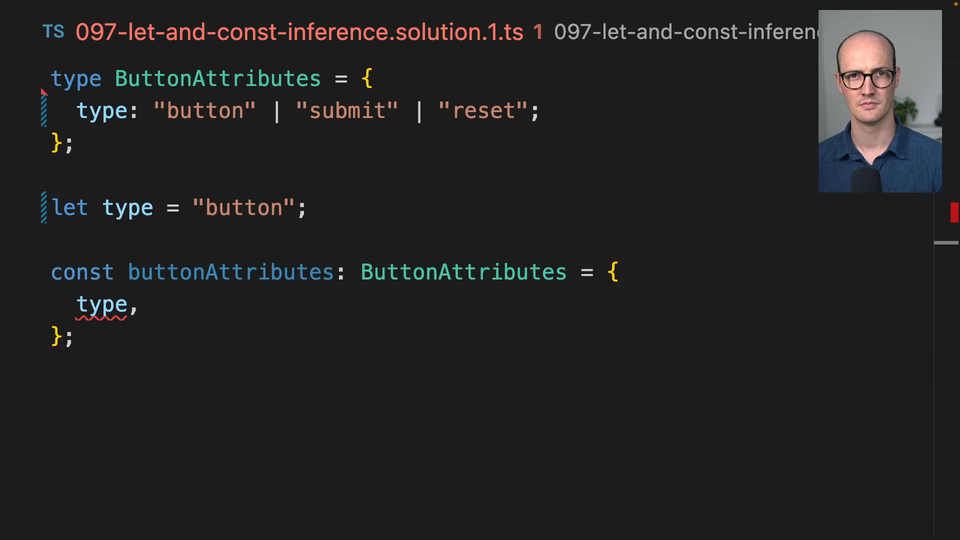Click the "reset" string literal in the union
960x540 pixels.
483,110
